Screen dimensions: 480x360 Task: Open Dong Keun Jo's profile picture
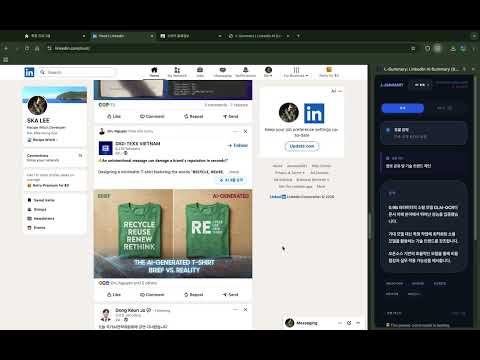(106, 315)
